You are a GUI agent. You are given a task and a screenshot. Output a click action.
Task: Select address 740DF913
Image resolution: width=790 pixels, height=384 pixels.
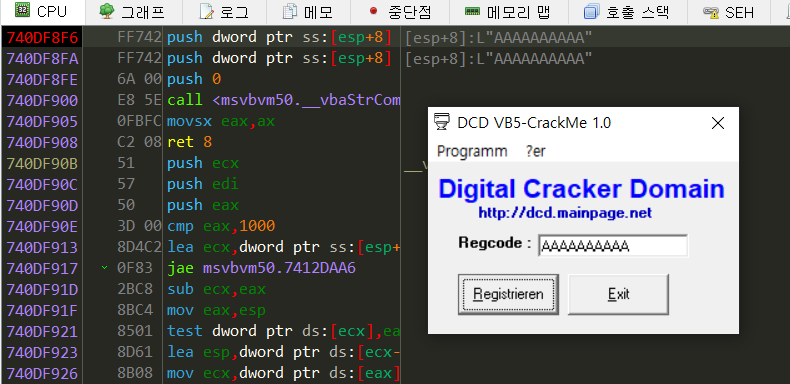click(x=42, y=247)
